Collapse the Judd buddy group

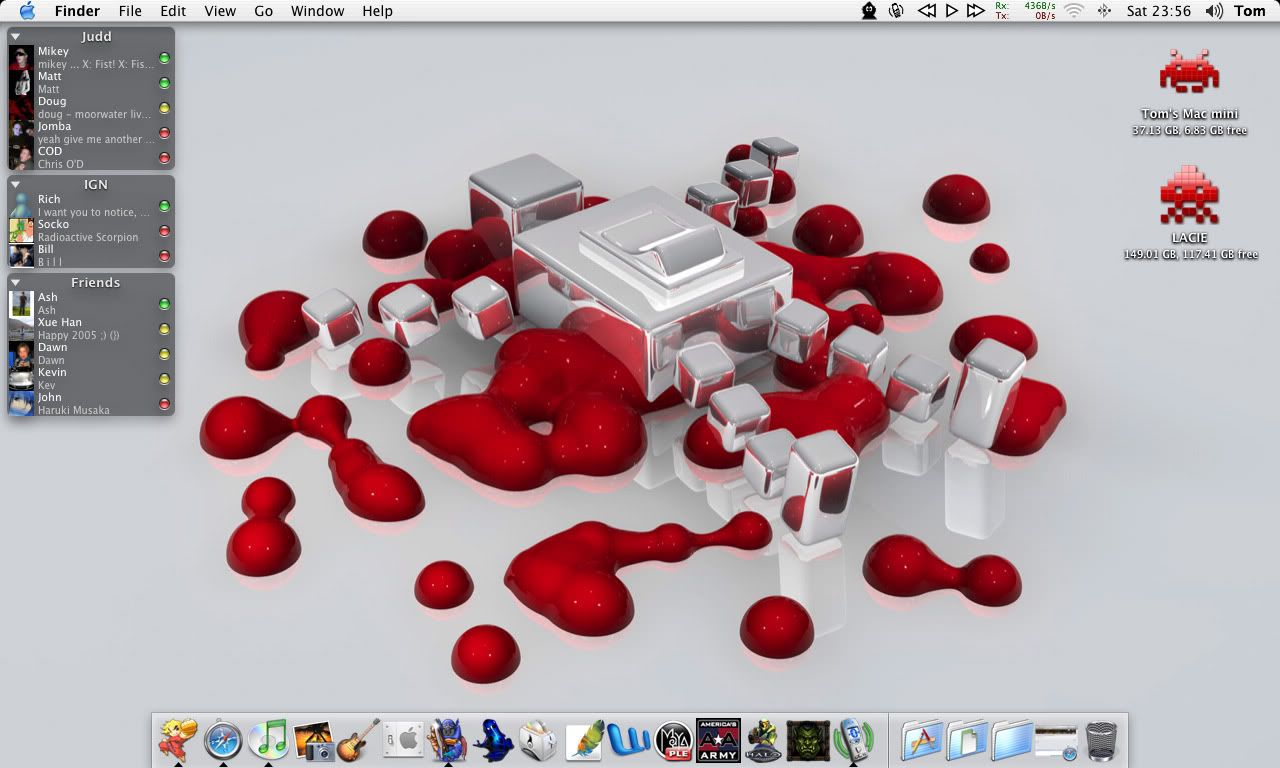[x=16, y=37]
